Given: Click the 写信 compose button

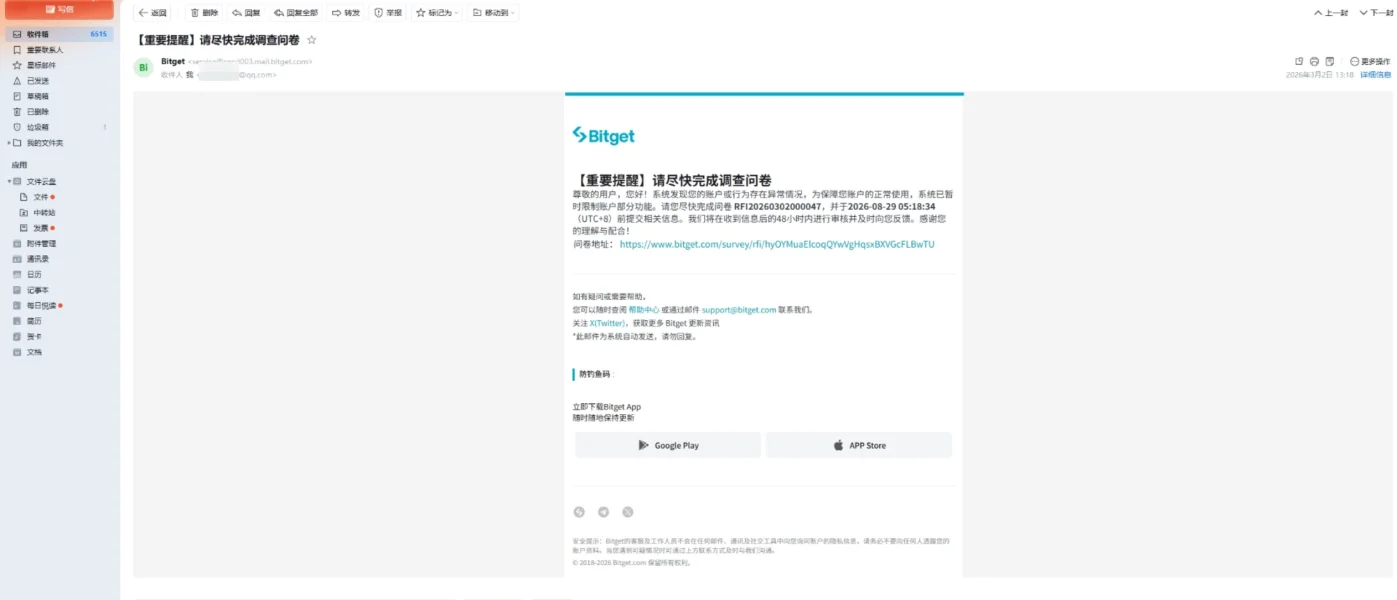Looking at the screenshot, I should [x=59, y=10].
